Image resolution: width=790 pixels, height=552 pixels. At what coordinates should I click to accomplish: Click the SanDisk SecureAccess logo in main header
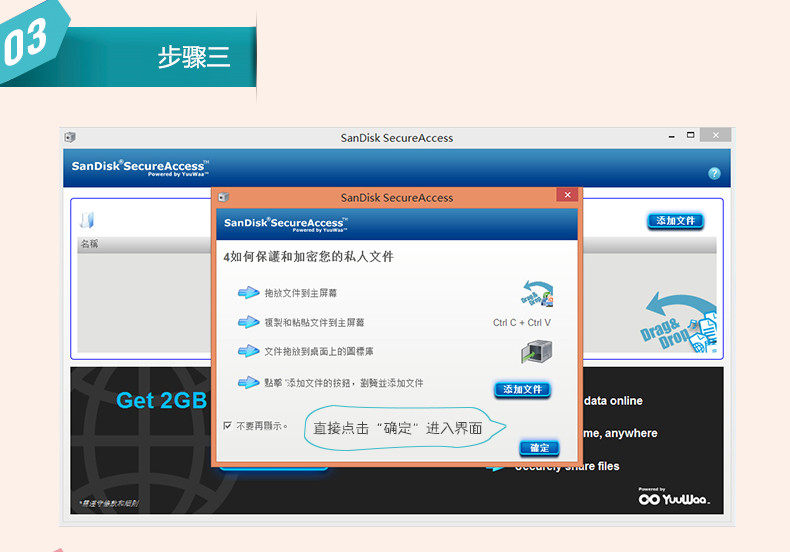coord(140,168)
